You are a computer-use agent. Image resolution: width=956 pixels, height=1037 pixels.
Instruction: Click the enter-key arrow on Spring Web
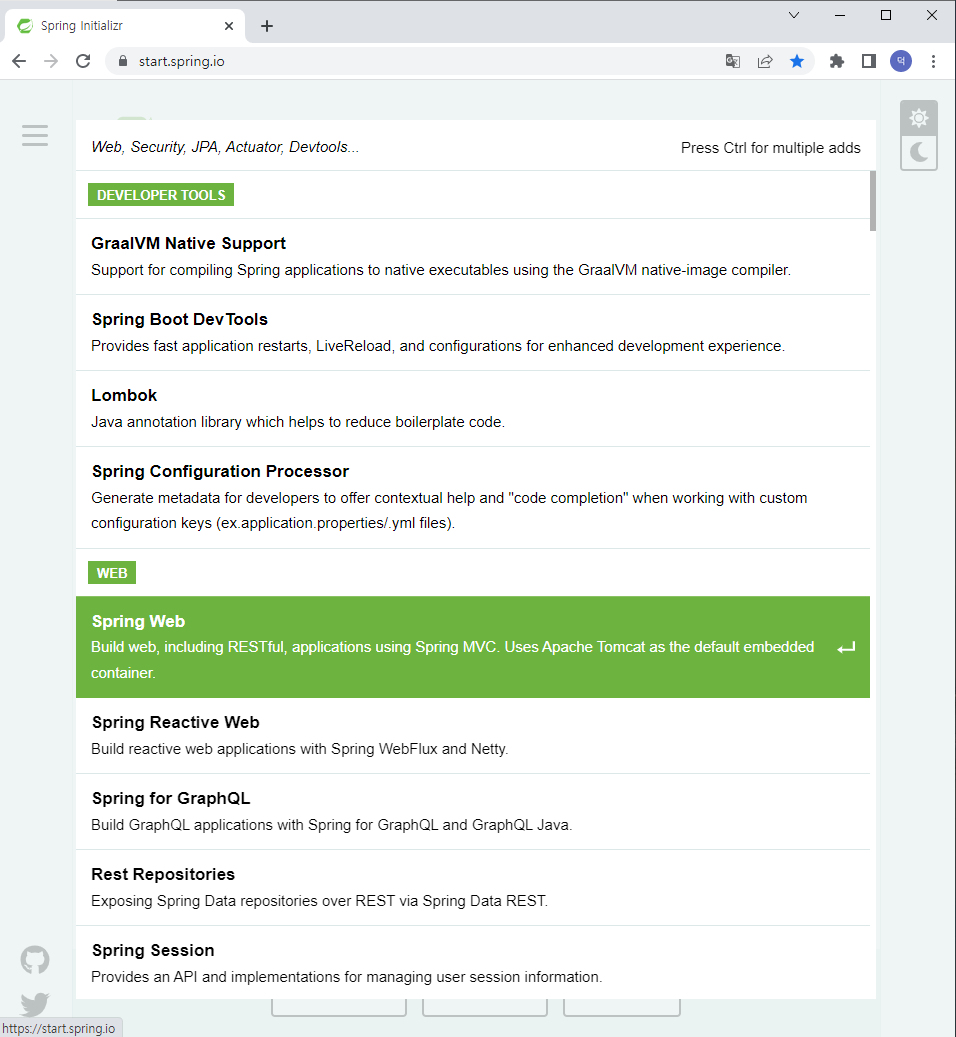coord(846,648)
